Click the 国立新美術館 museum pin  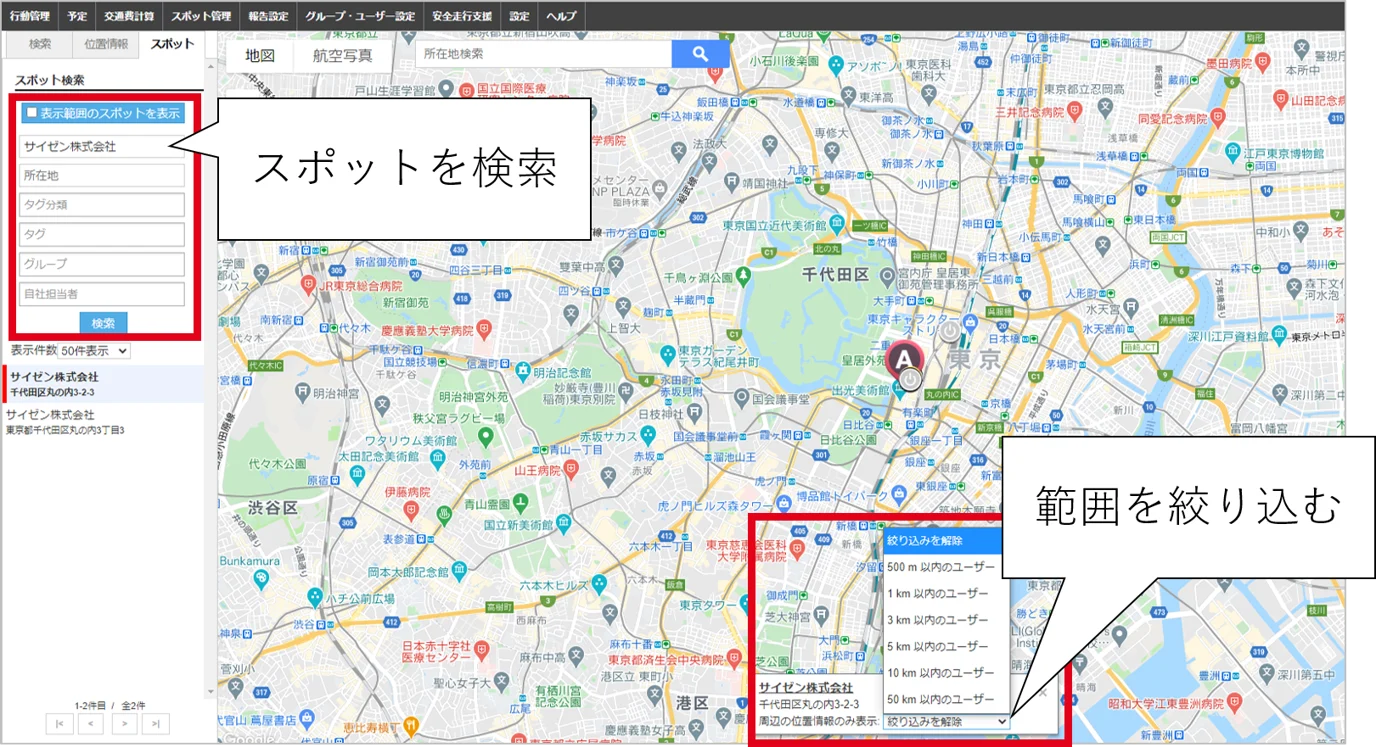(564, 522)
